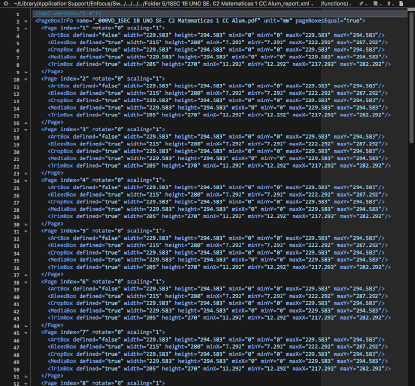This screenshot has width=415, height=386.
Task: Click the MediaBox line on line 21
Action: tap(218, 158)
